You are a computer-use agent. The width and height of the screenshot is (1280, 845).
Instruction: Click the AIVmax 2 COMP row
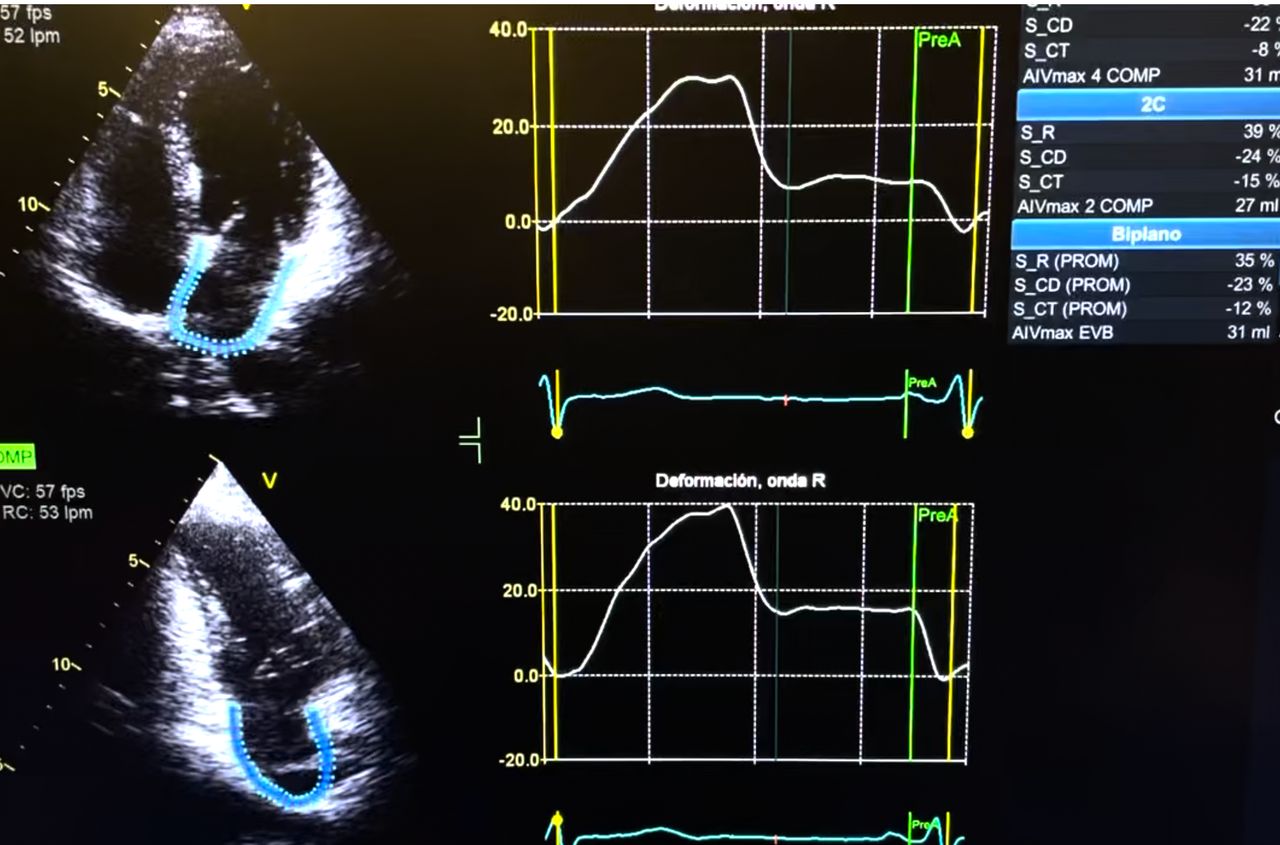[1146, 206]
